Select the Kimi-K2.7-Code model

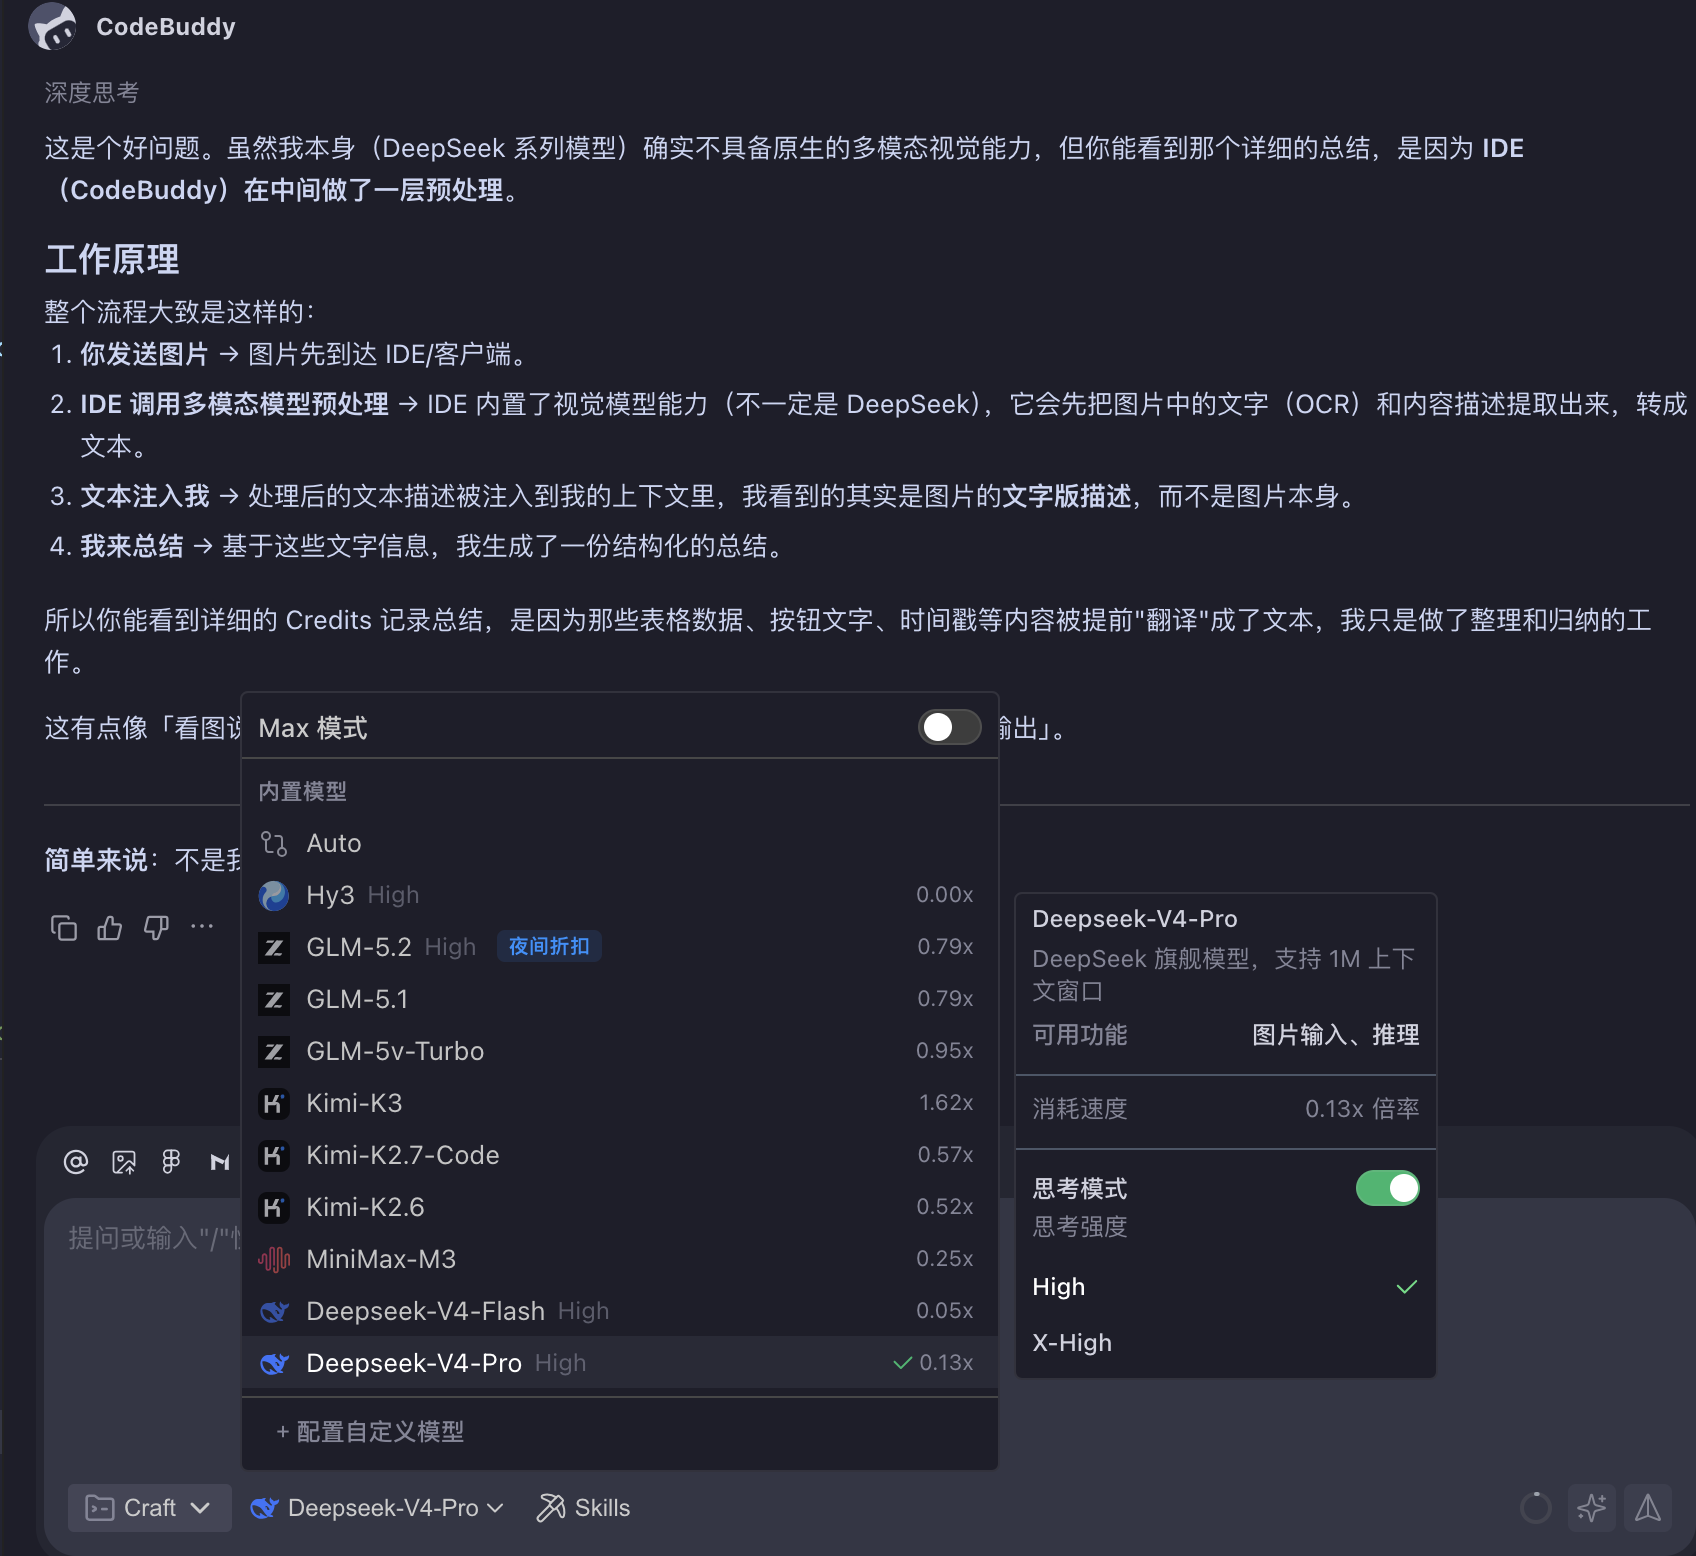point(620,1155)
